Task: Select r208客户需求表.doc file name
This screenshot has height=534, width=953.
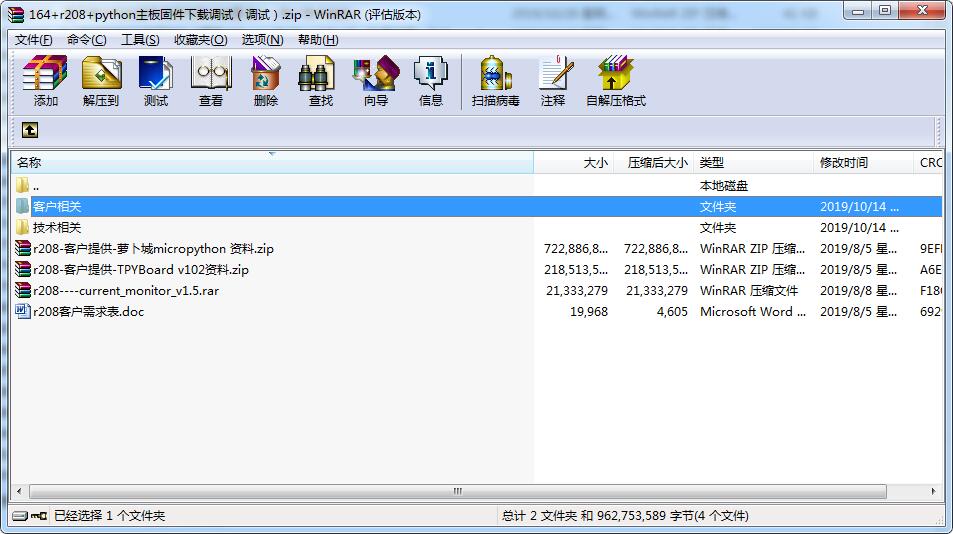Action: [89, 312]
